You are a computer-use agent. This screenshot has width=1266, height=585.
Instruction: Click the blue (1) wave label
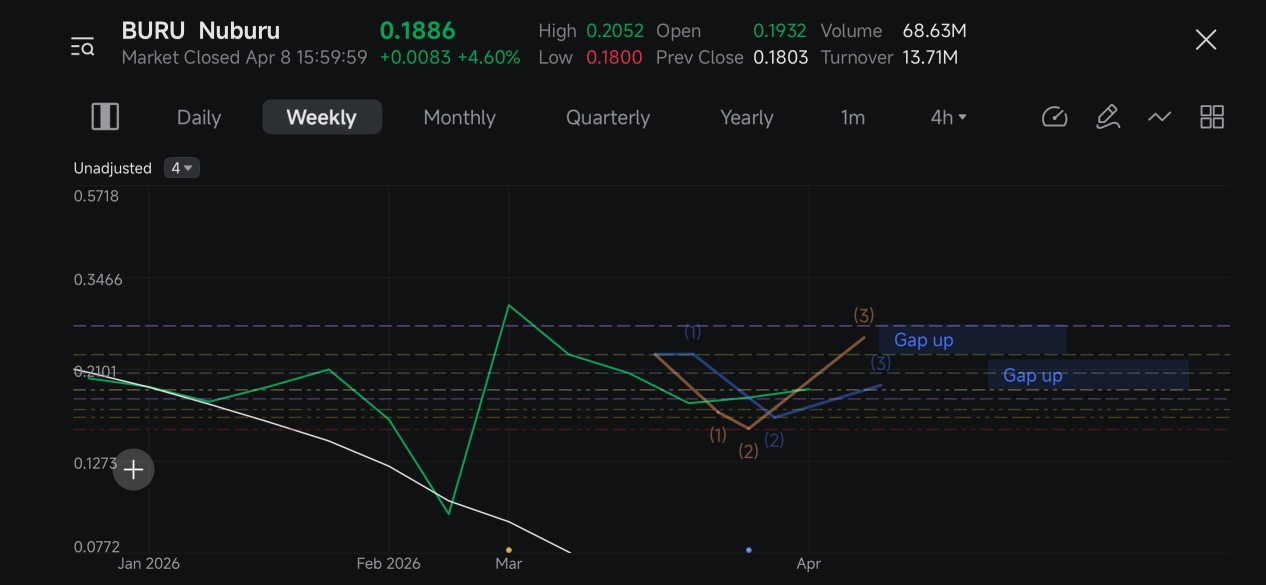692,332
